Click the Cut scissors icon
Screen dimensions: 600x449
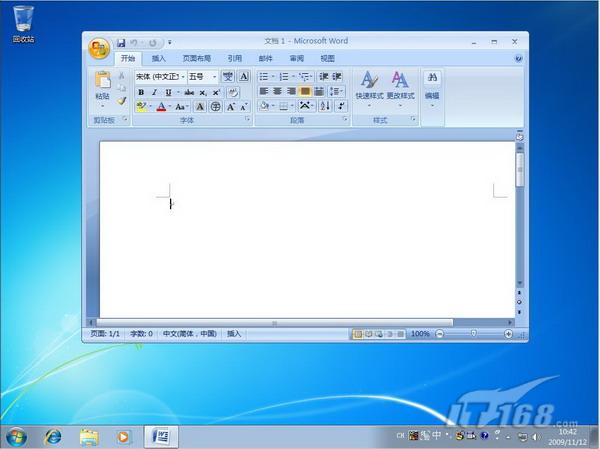click(x=122, y=76)
